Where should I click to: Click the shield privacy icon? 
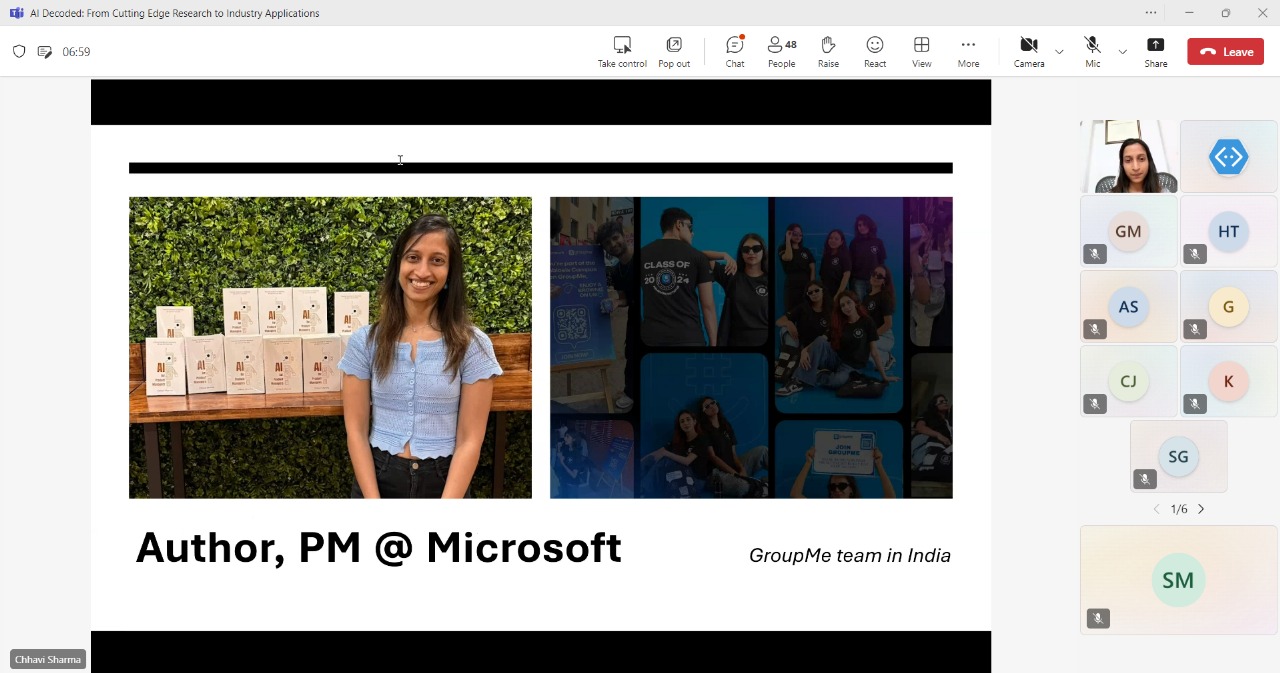(x=19, y=52)
